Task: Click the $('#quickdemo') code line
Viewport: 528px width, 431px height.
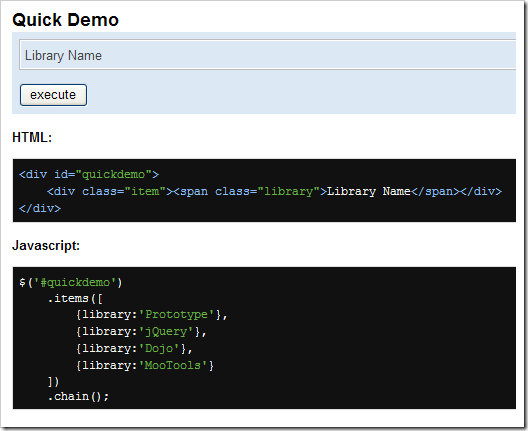Action: click(x=71, y=282)
